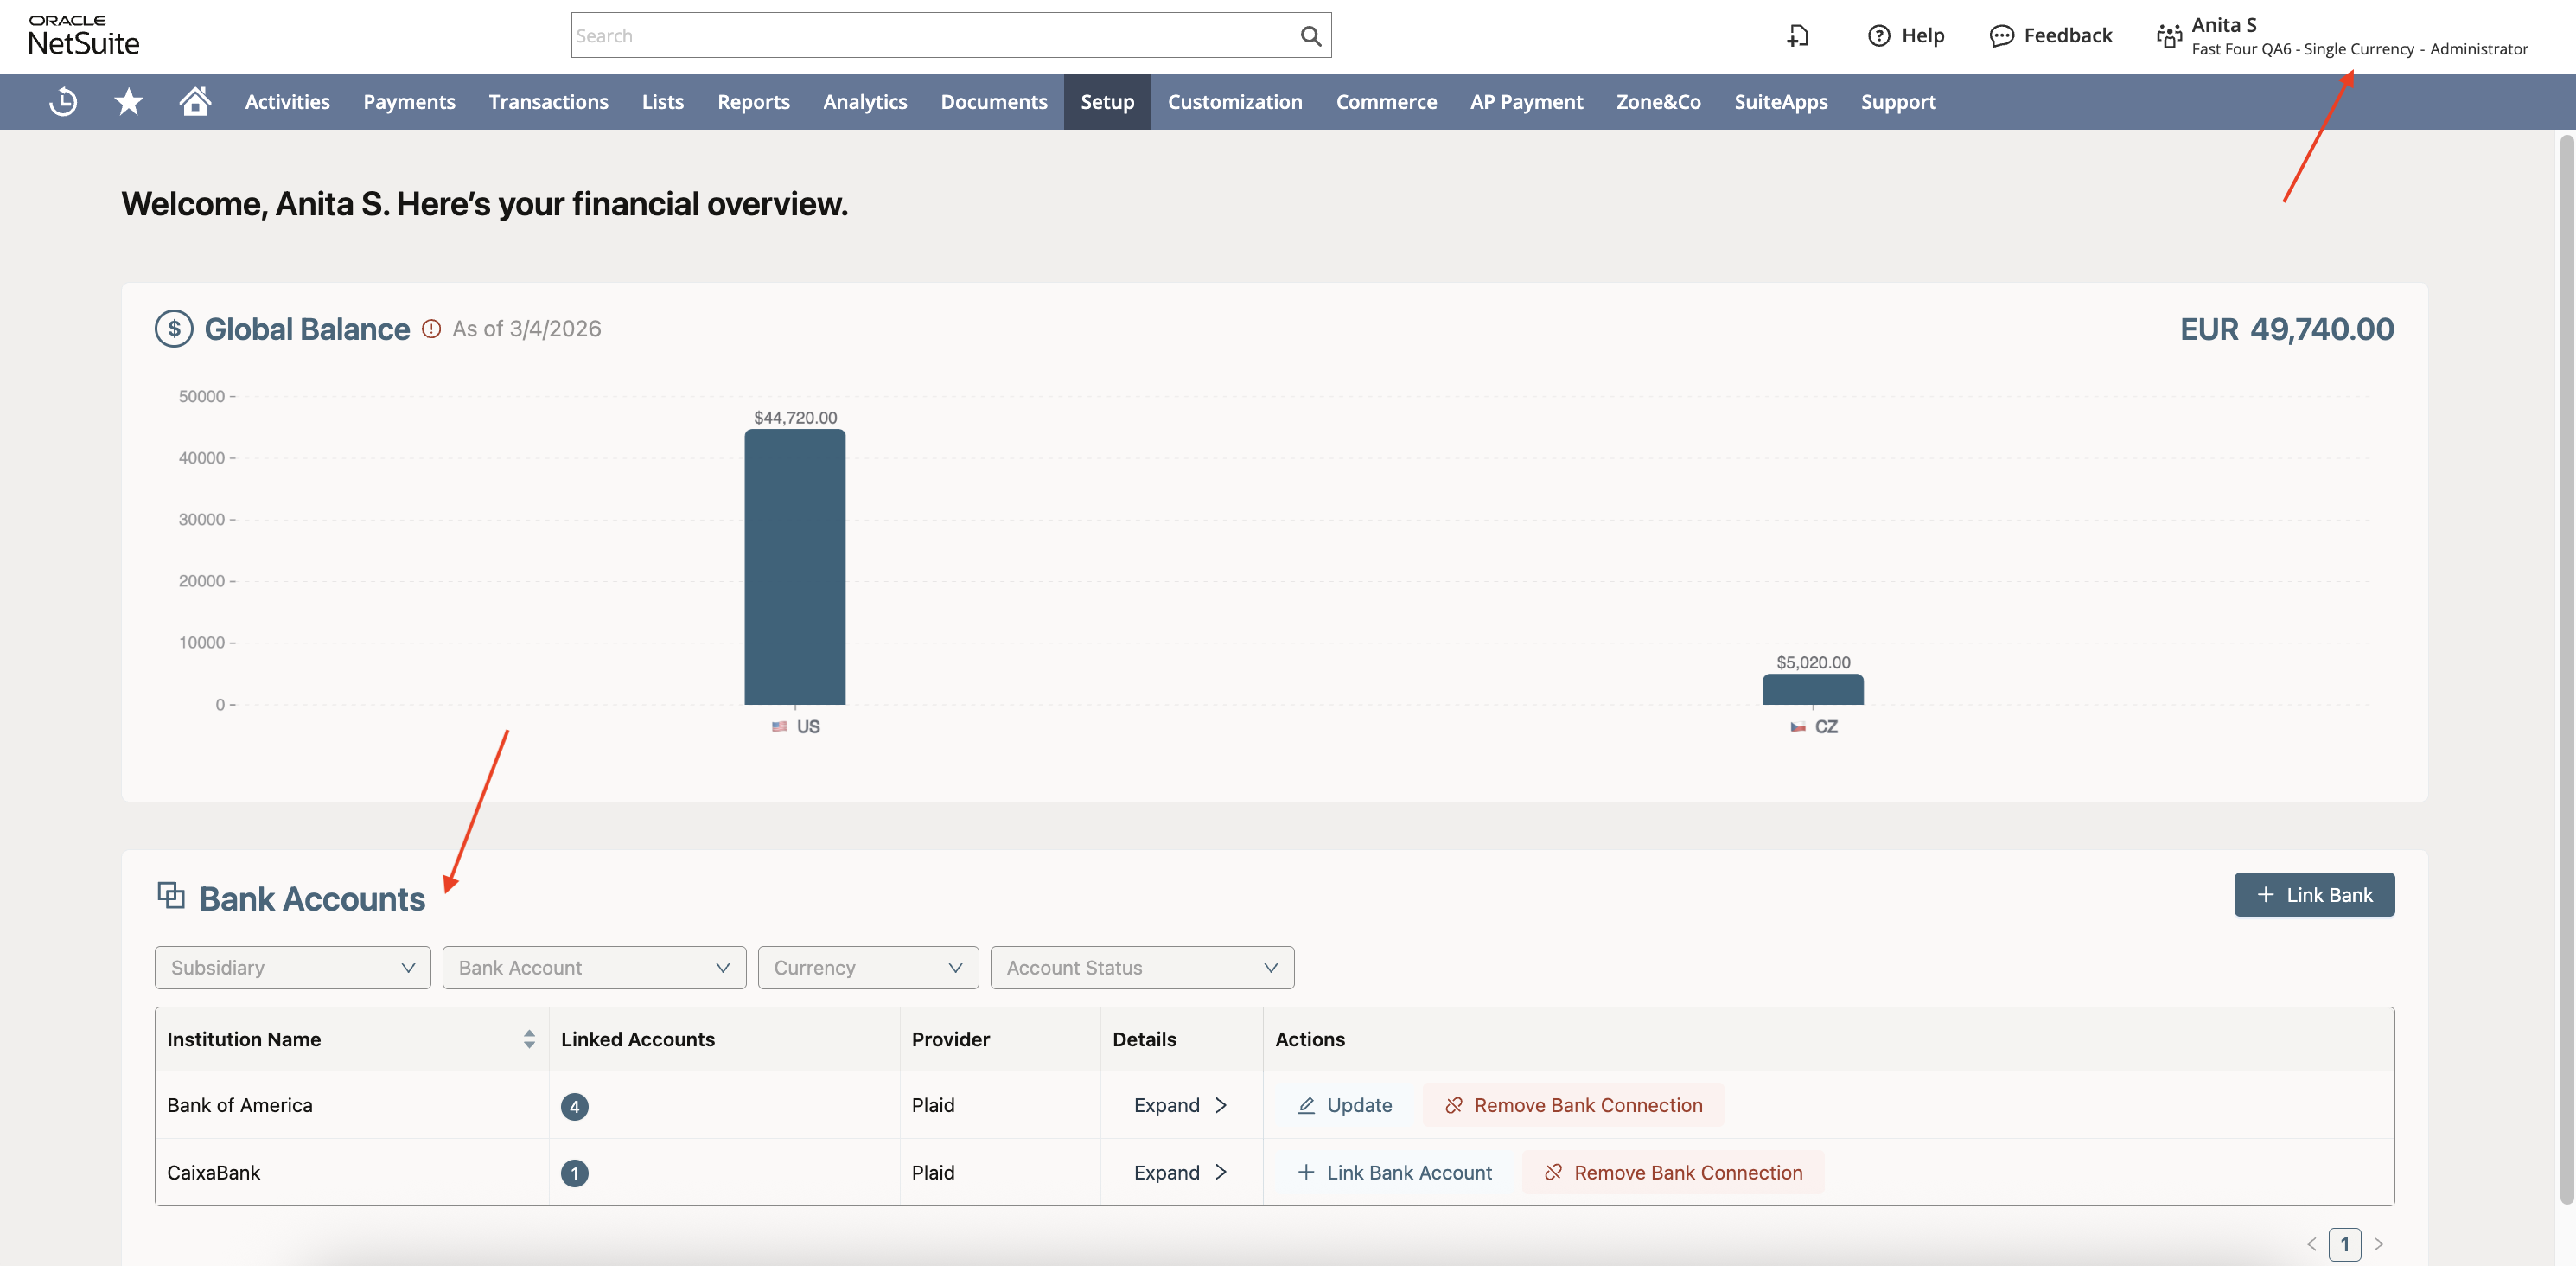Click the CaixaBank linked accounts badge showing 1
The height and width of the screenshot is (1266, 2576).
pos(575,1173)
